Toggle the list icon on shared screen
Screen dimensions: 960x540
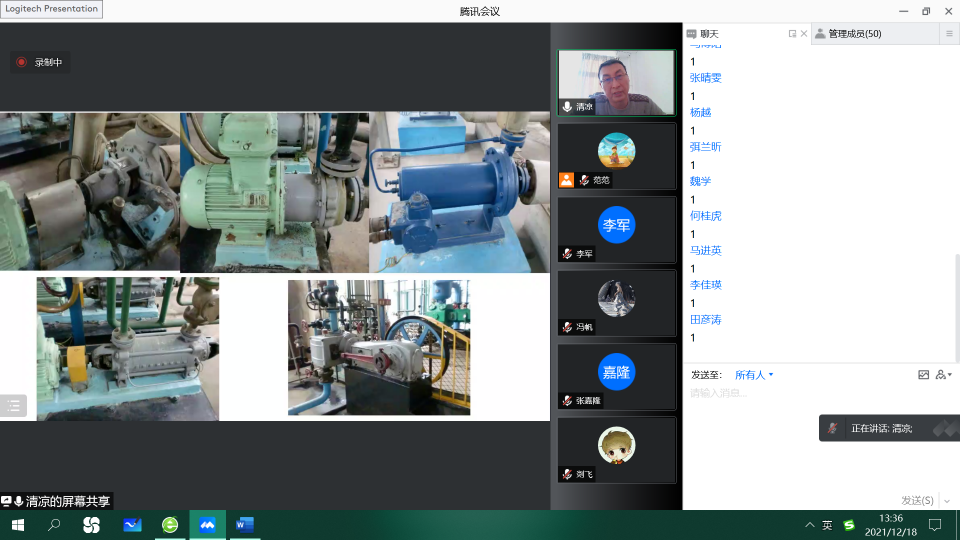[x=13, y=405]
